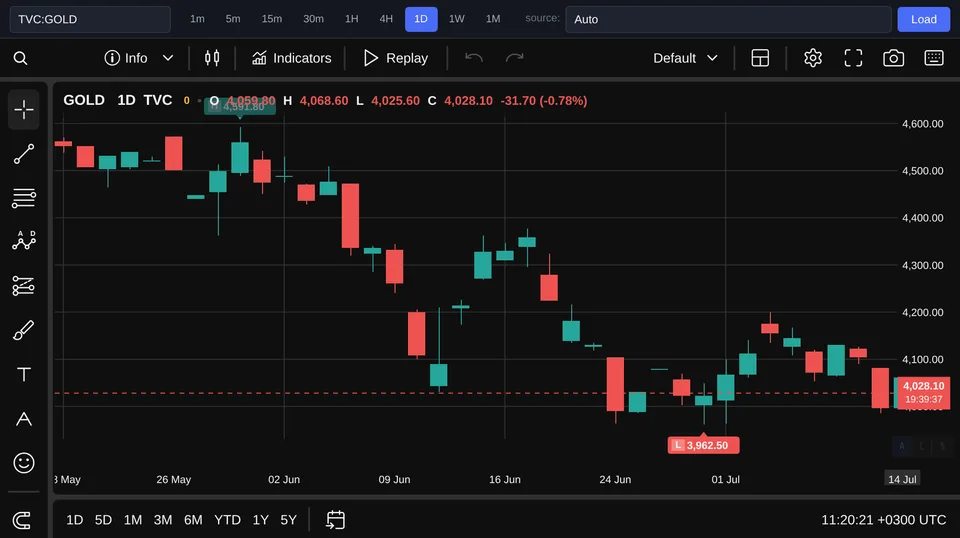
Task: Open the Indicators panel
Action: pyautogui.click(x=291, y=58)
